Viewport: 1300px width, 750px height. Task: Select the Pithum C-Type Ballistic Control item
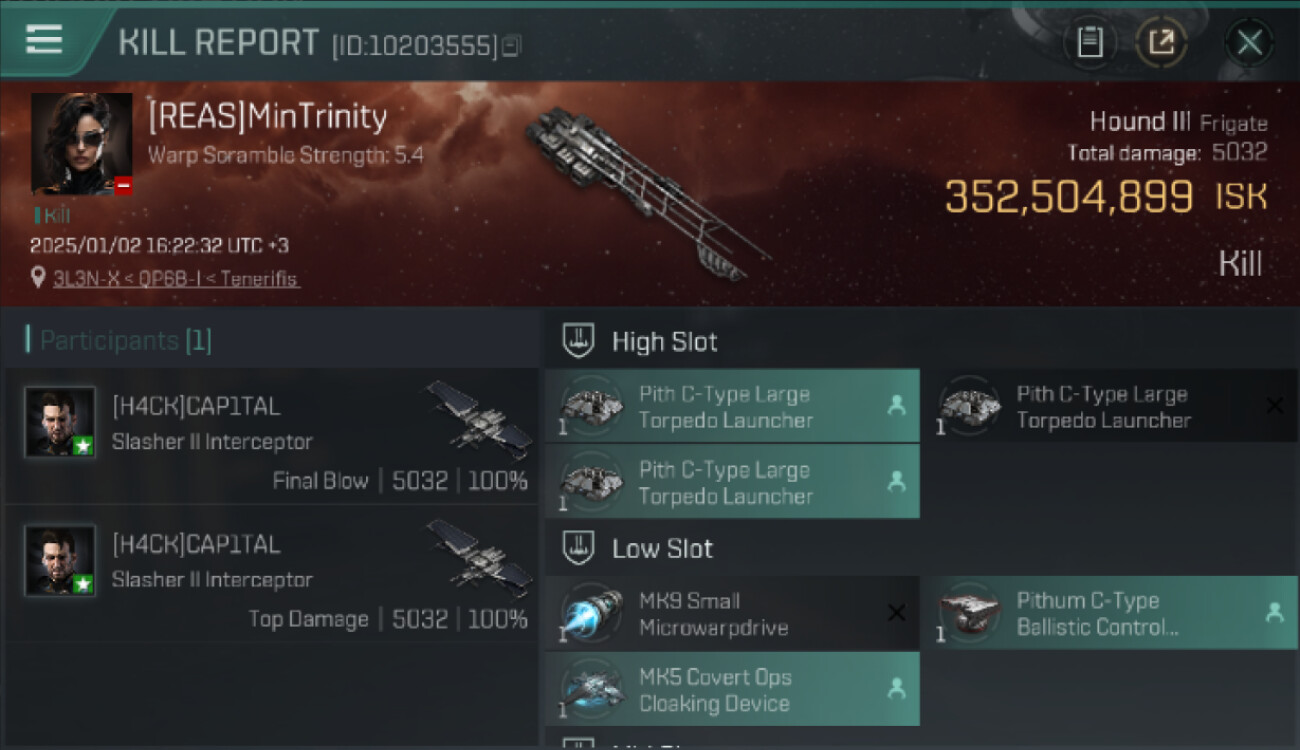[x=1110, y=613]
